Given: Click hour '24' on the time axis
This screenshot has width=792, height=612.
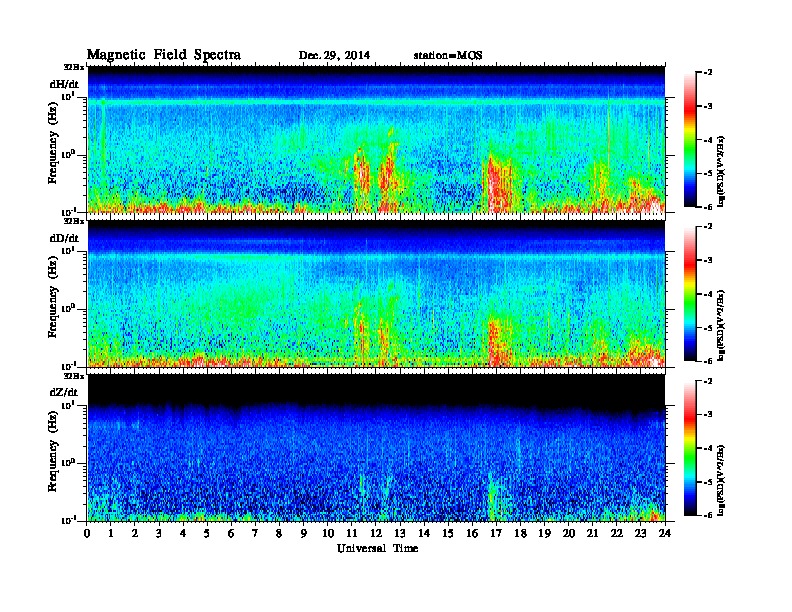Looking at the screenshot, I should click(x=665, y=534).
